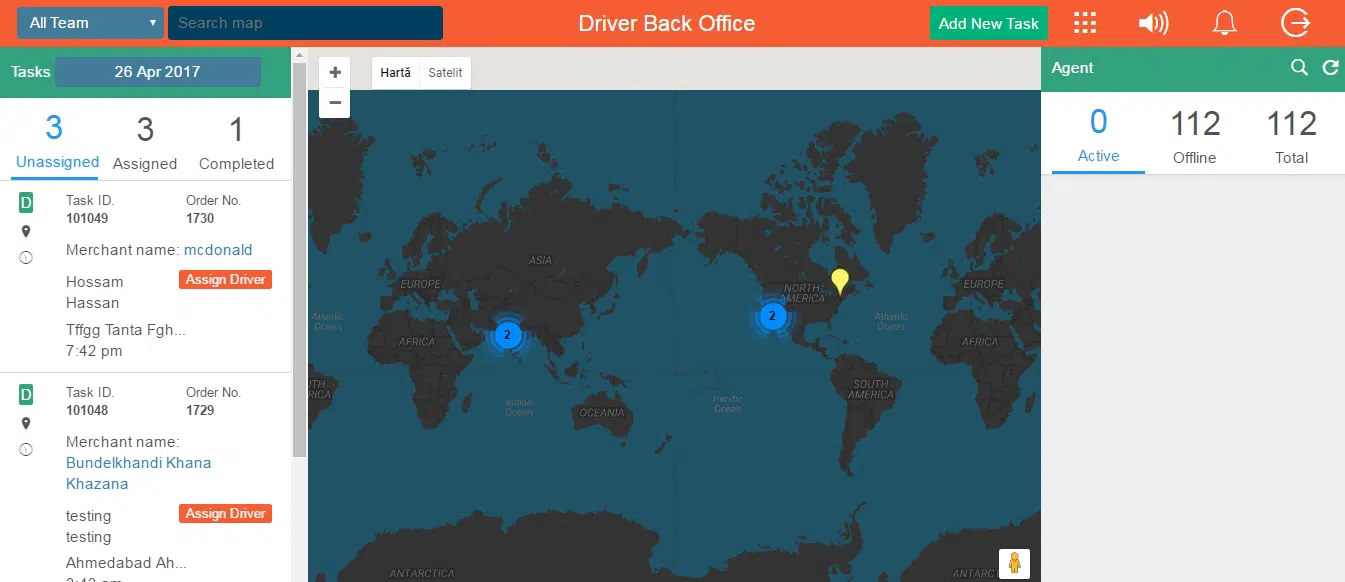The height and width of the screenshot is (582, 1345).
Task: Switch map to Hartă view
Action: (x=396, y=73)
